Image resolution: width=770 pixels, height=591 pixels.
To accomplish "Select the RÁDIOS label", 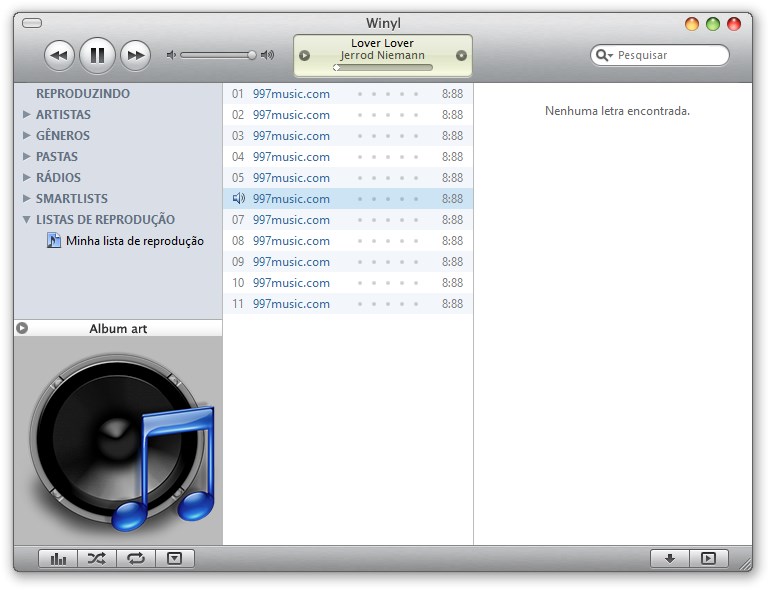I will [x=58, y=177].
